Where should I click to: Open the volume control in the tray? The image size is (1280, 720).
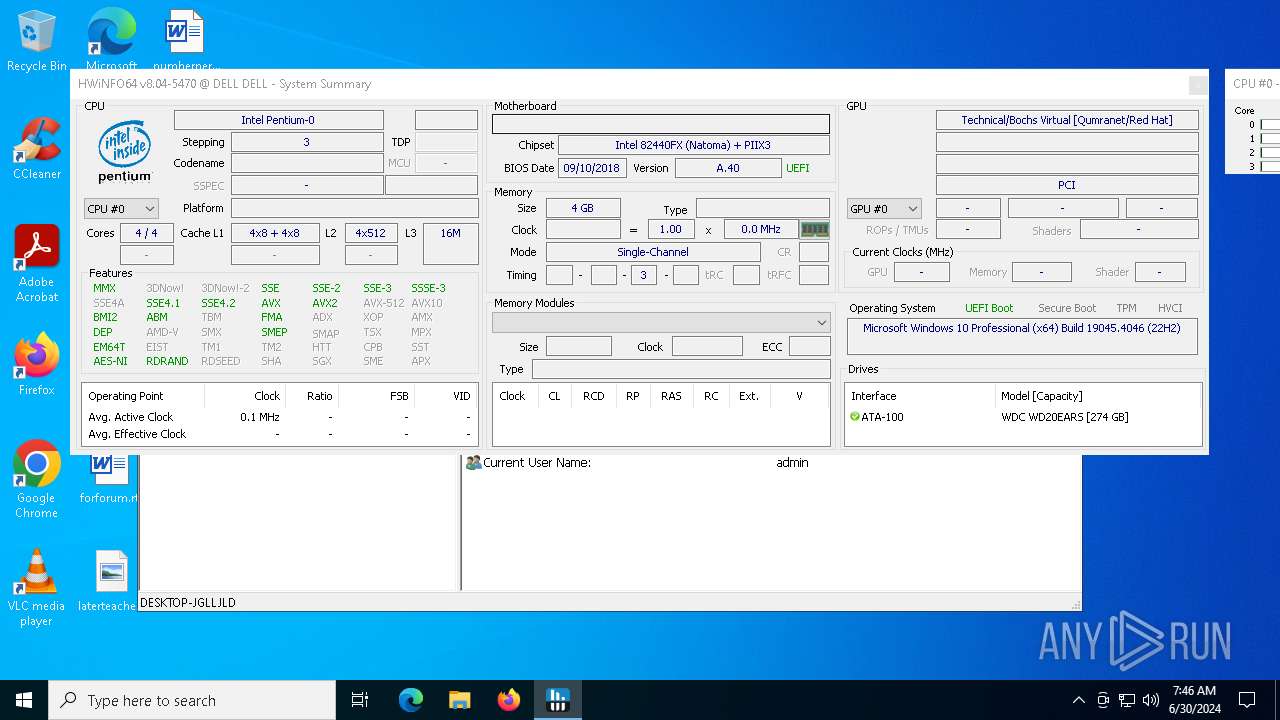pyautogui.click(x=1151, y=700)
